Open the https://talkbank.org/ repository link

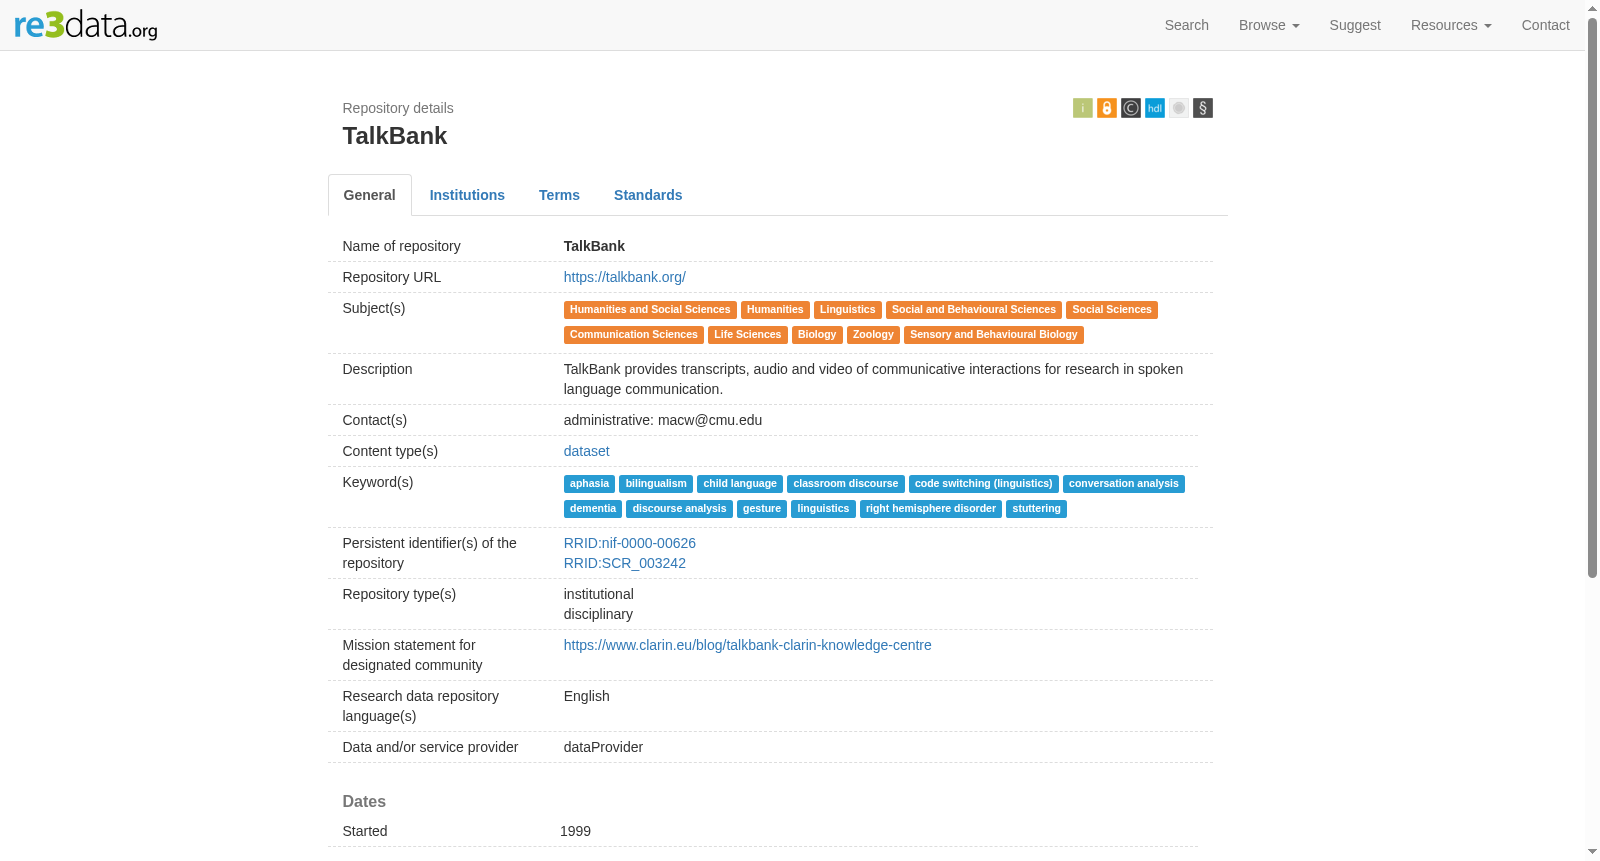625,277
